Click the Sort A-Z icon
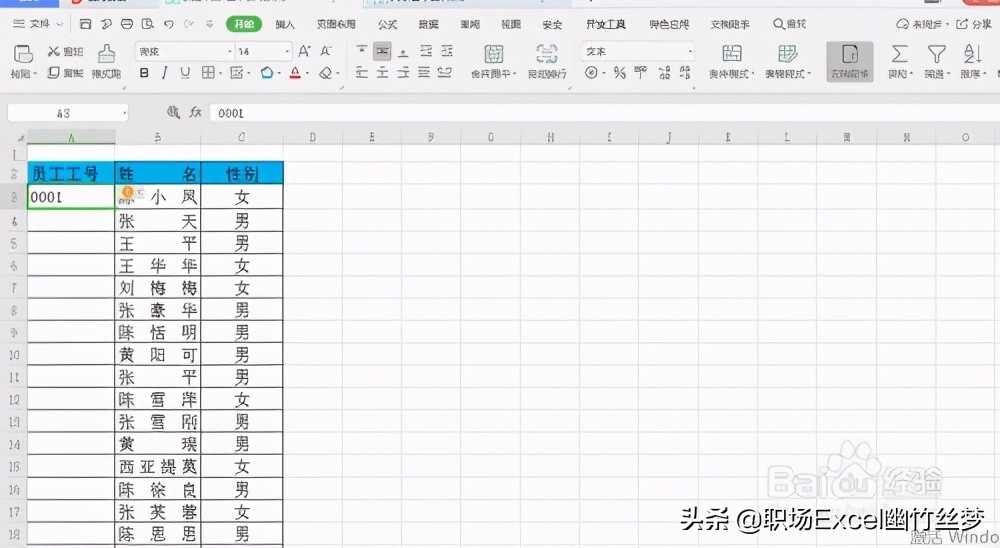 (972, 54)
